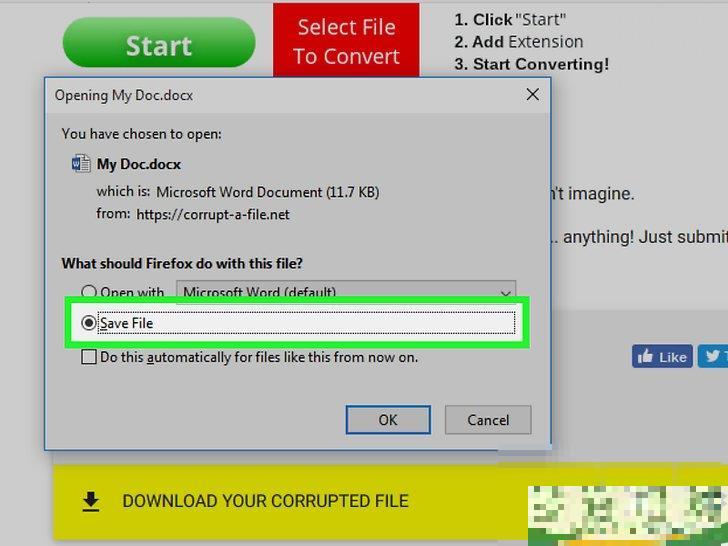This screenshot has width=728, height=546.
Task: Click DOWNLOAD YOUR CORRUPTED FILE text
Action: click(265, 501)
